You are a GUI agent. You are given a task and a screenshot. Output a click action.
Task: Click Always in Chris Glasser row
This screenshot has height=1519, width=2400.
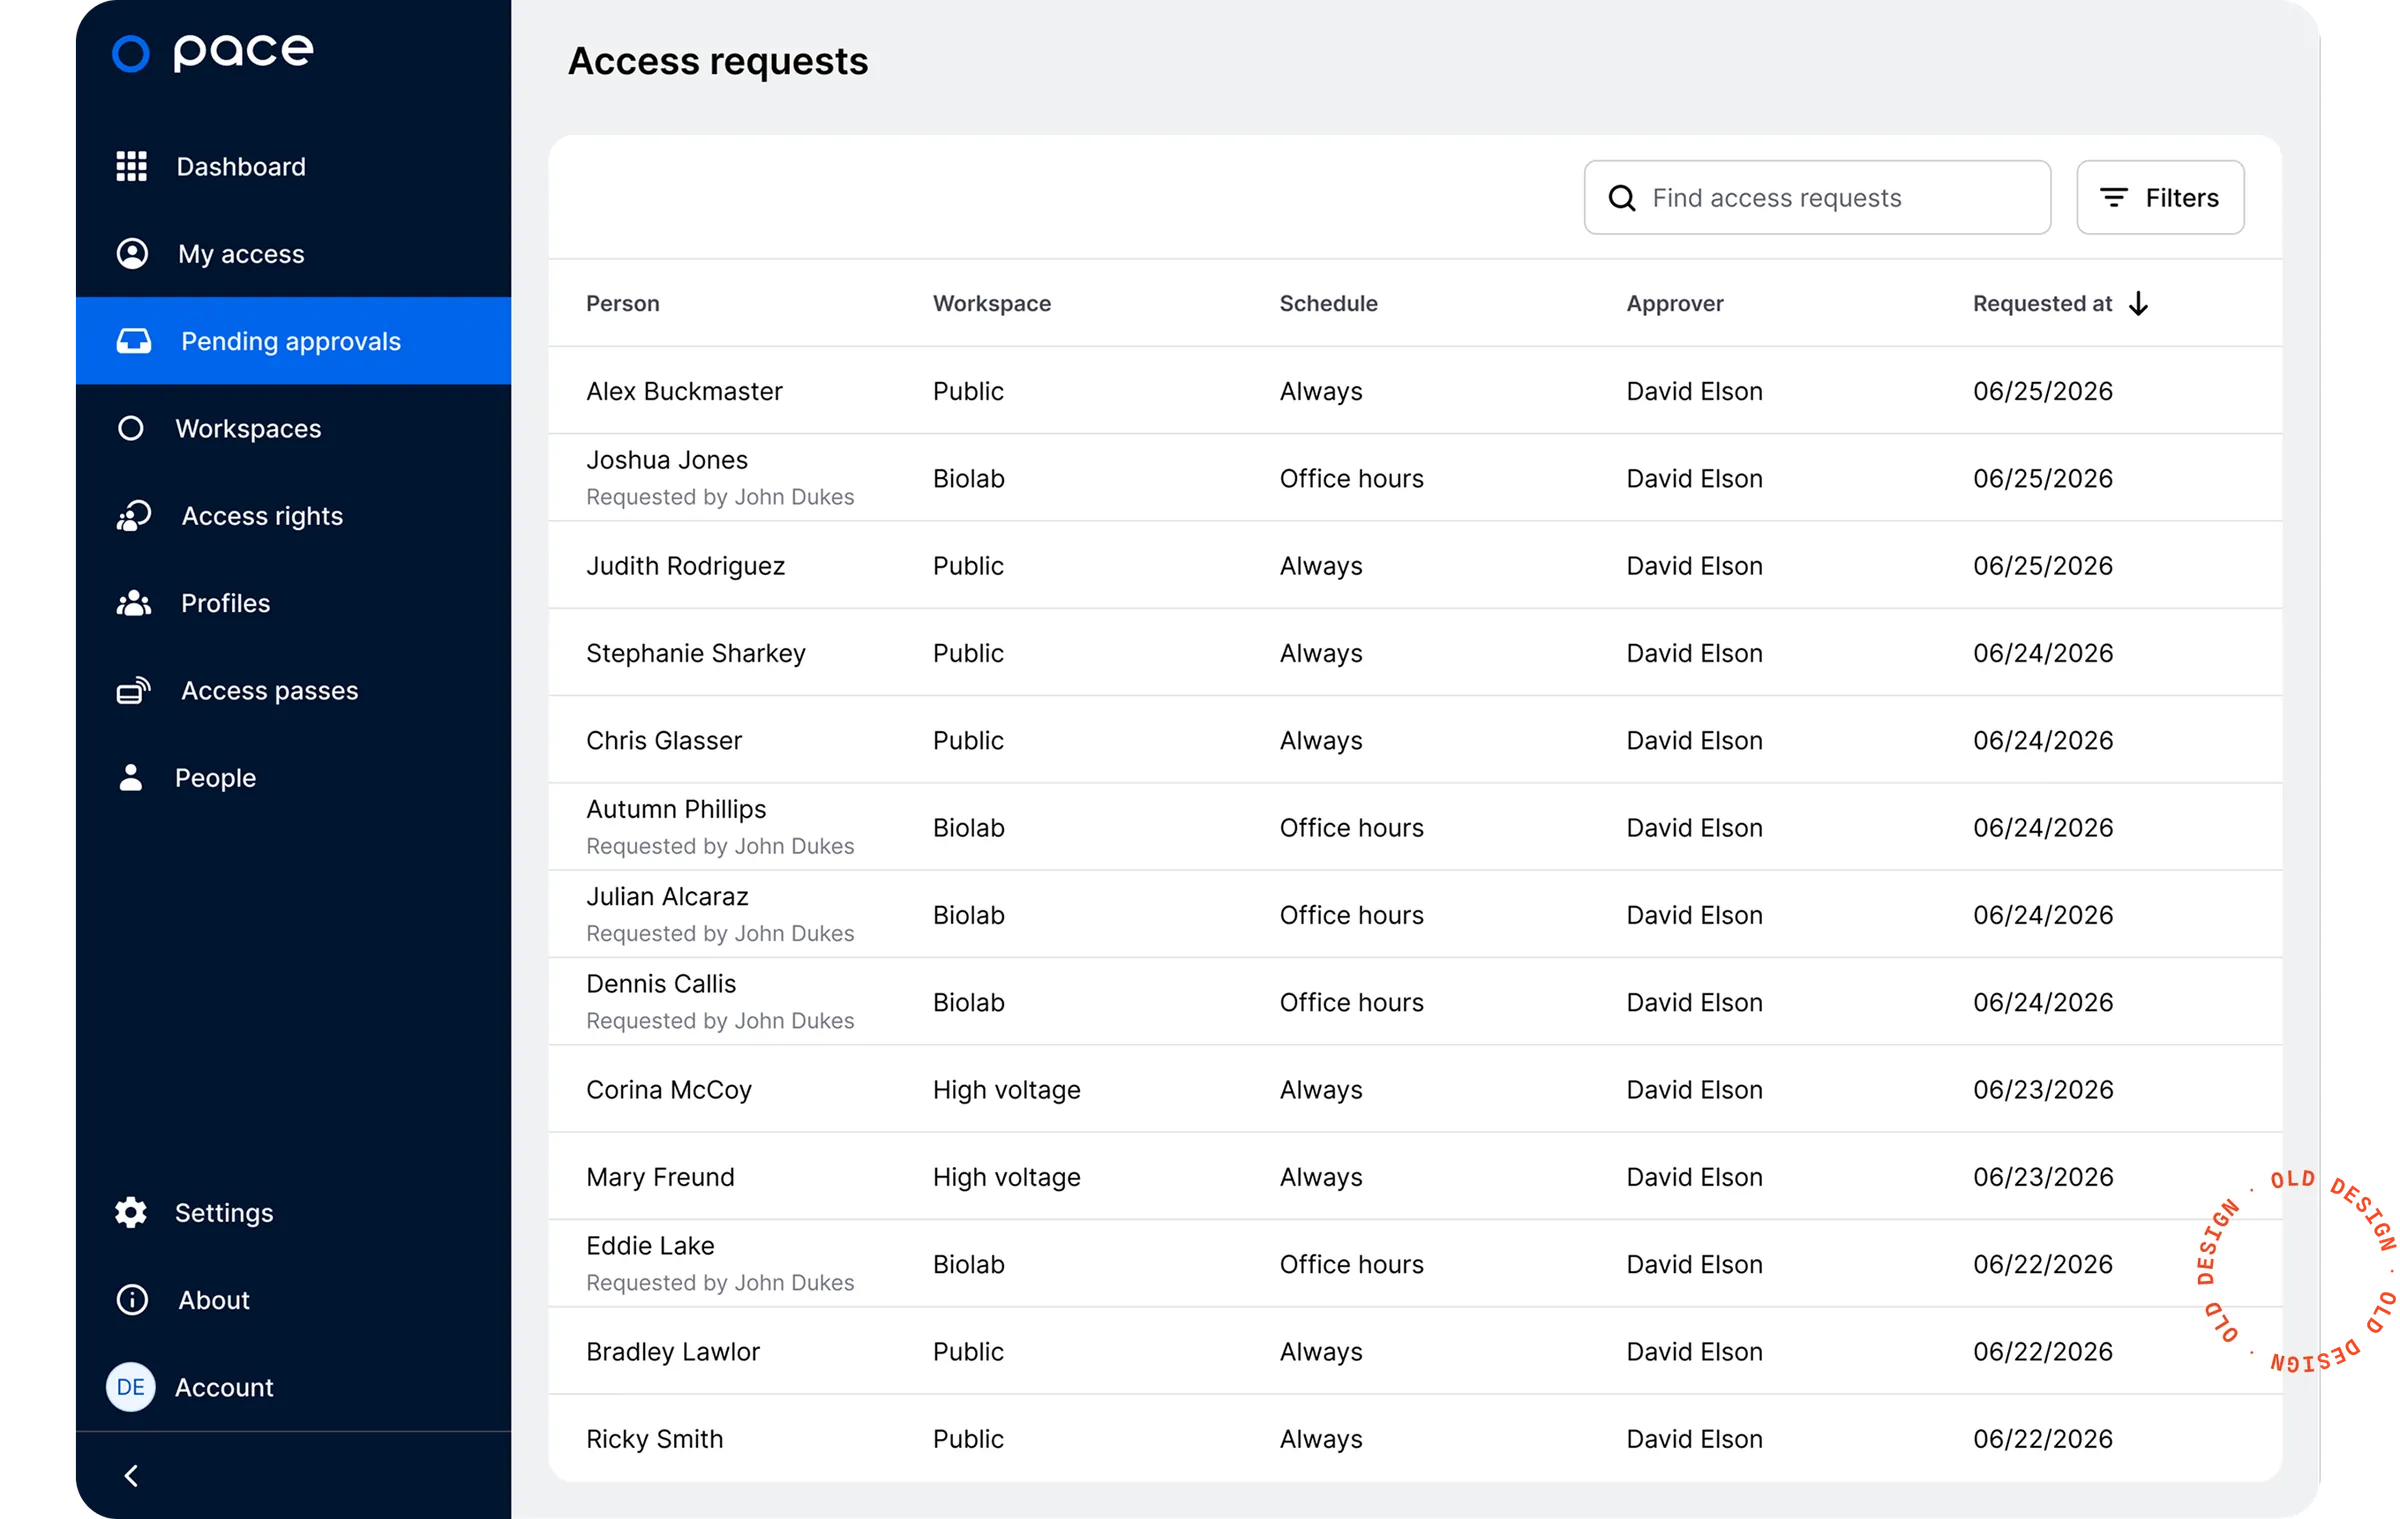[x=1321, y=741]
